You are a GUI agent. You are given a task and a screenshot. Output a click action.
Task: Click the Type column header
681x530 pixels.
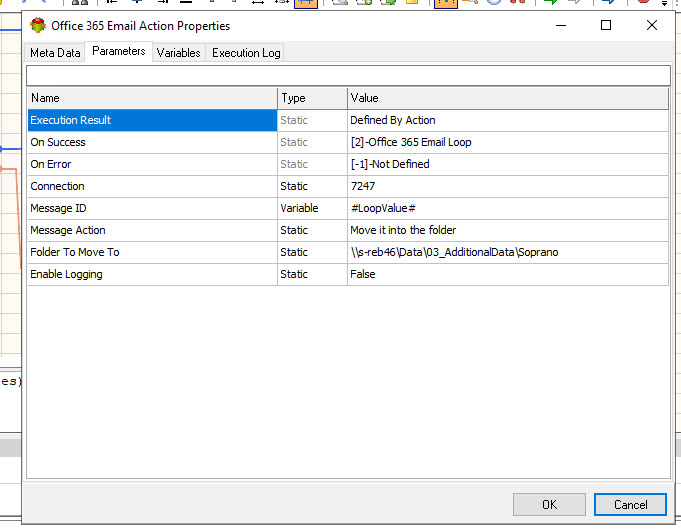coord(312,98)
